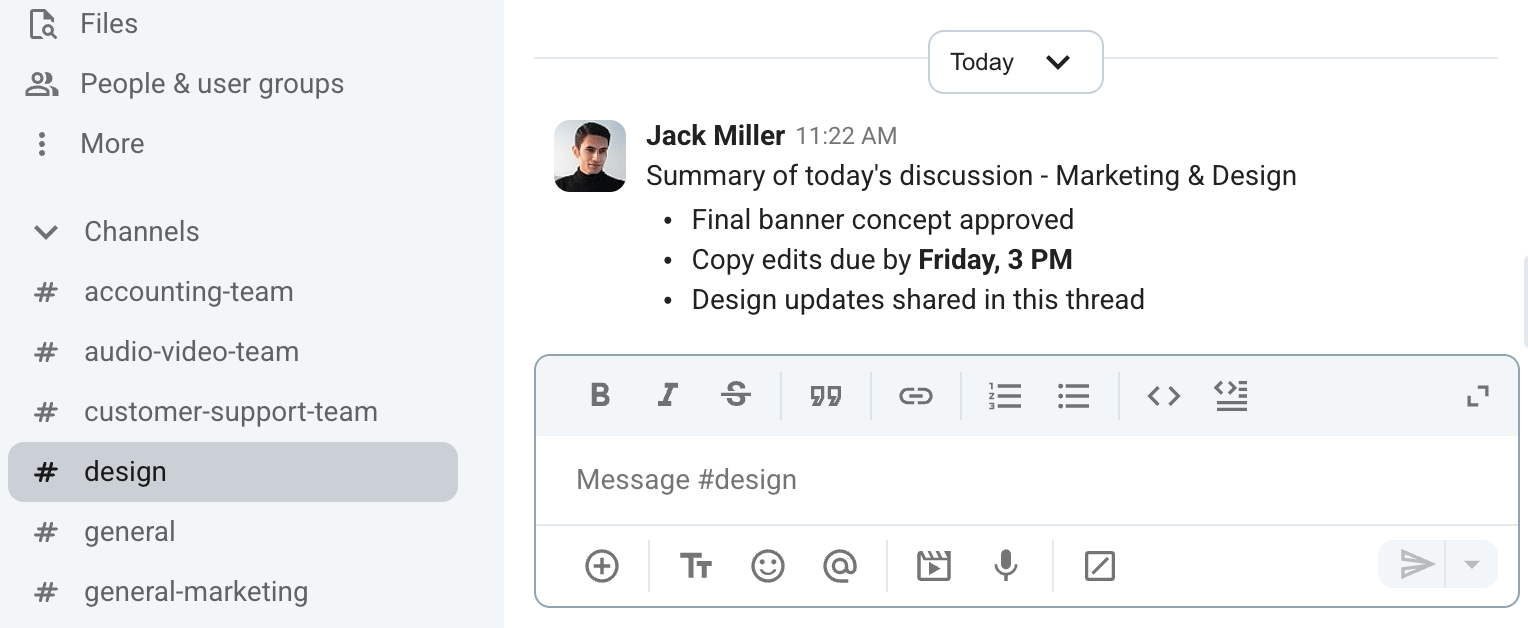Open the video message icon
The height and width of the screenshot is (628, 1528).
pos(934,566)
